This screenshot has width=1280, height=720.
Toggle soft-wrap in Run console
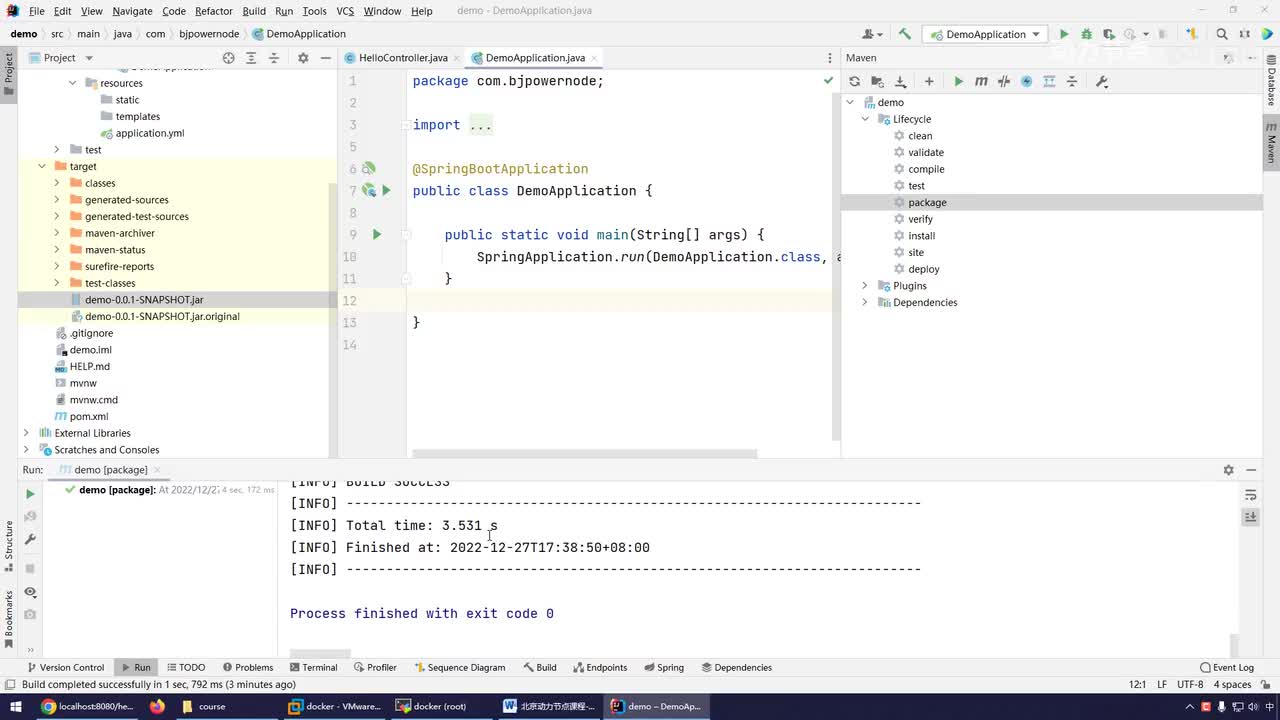tap(1250, 495)
